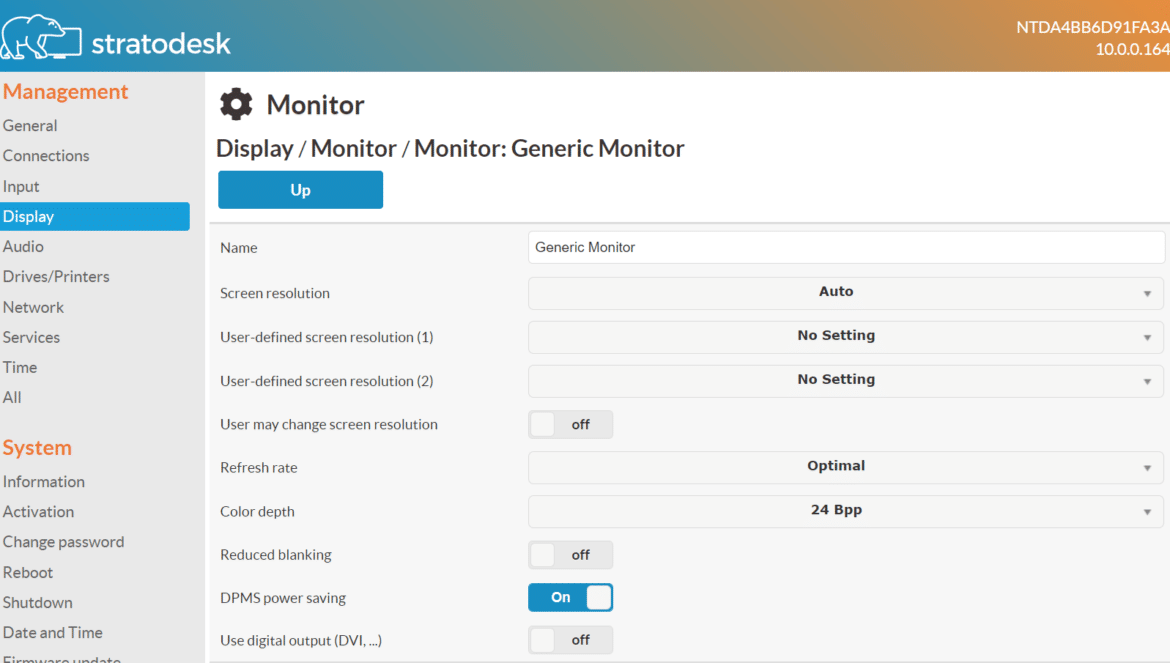Viewport: 1170px width, 663px height.
Task: Click the Color depth label
Action: 257,512
